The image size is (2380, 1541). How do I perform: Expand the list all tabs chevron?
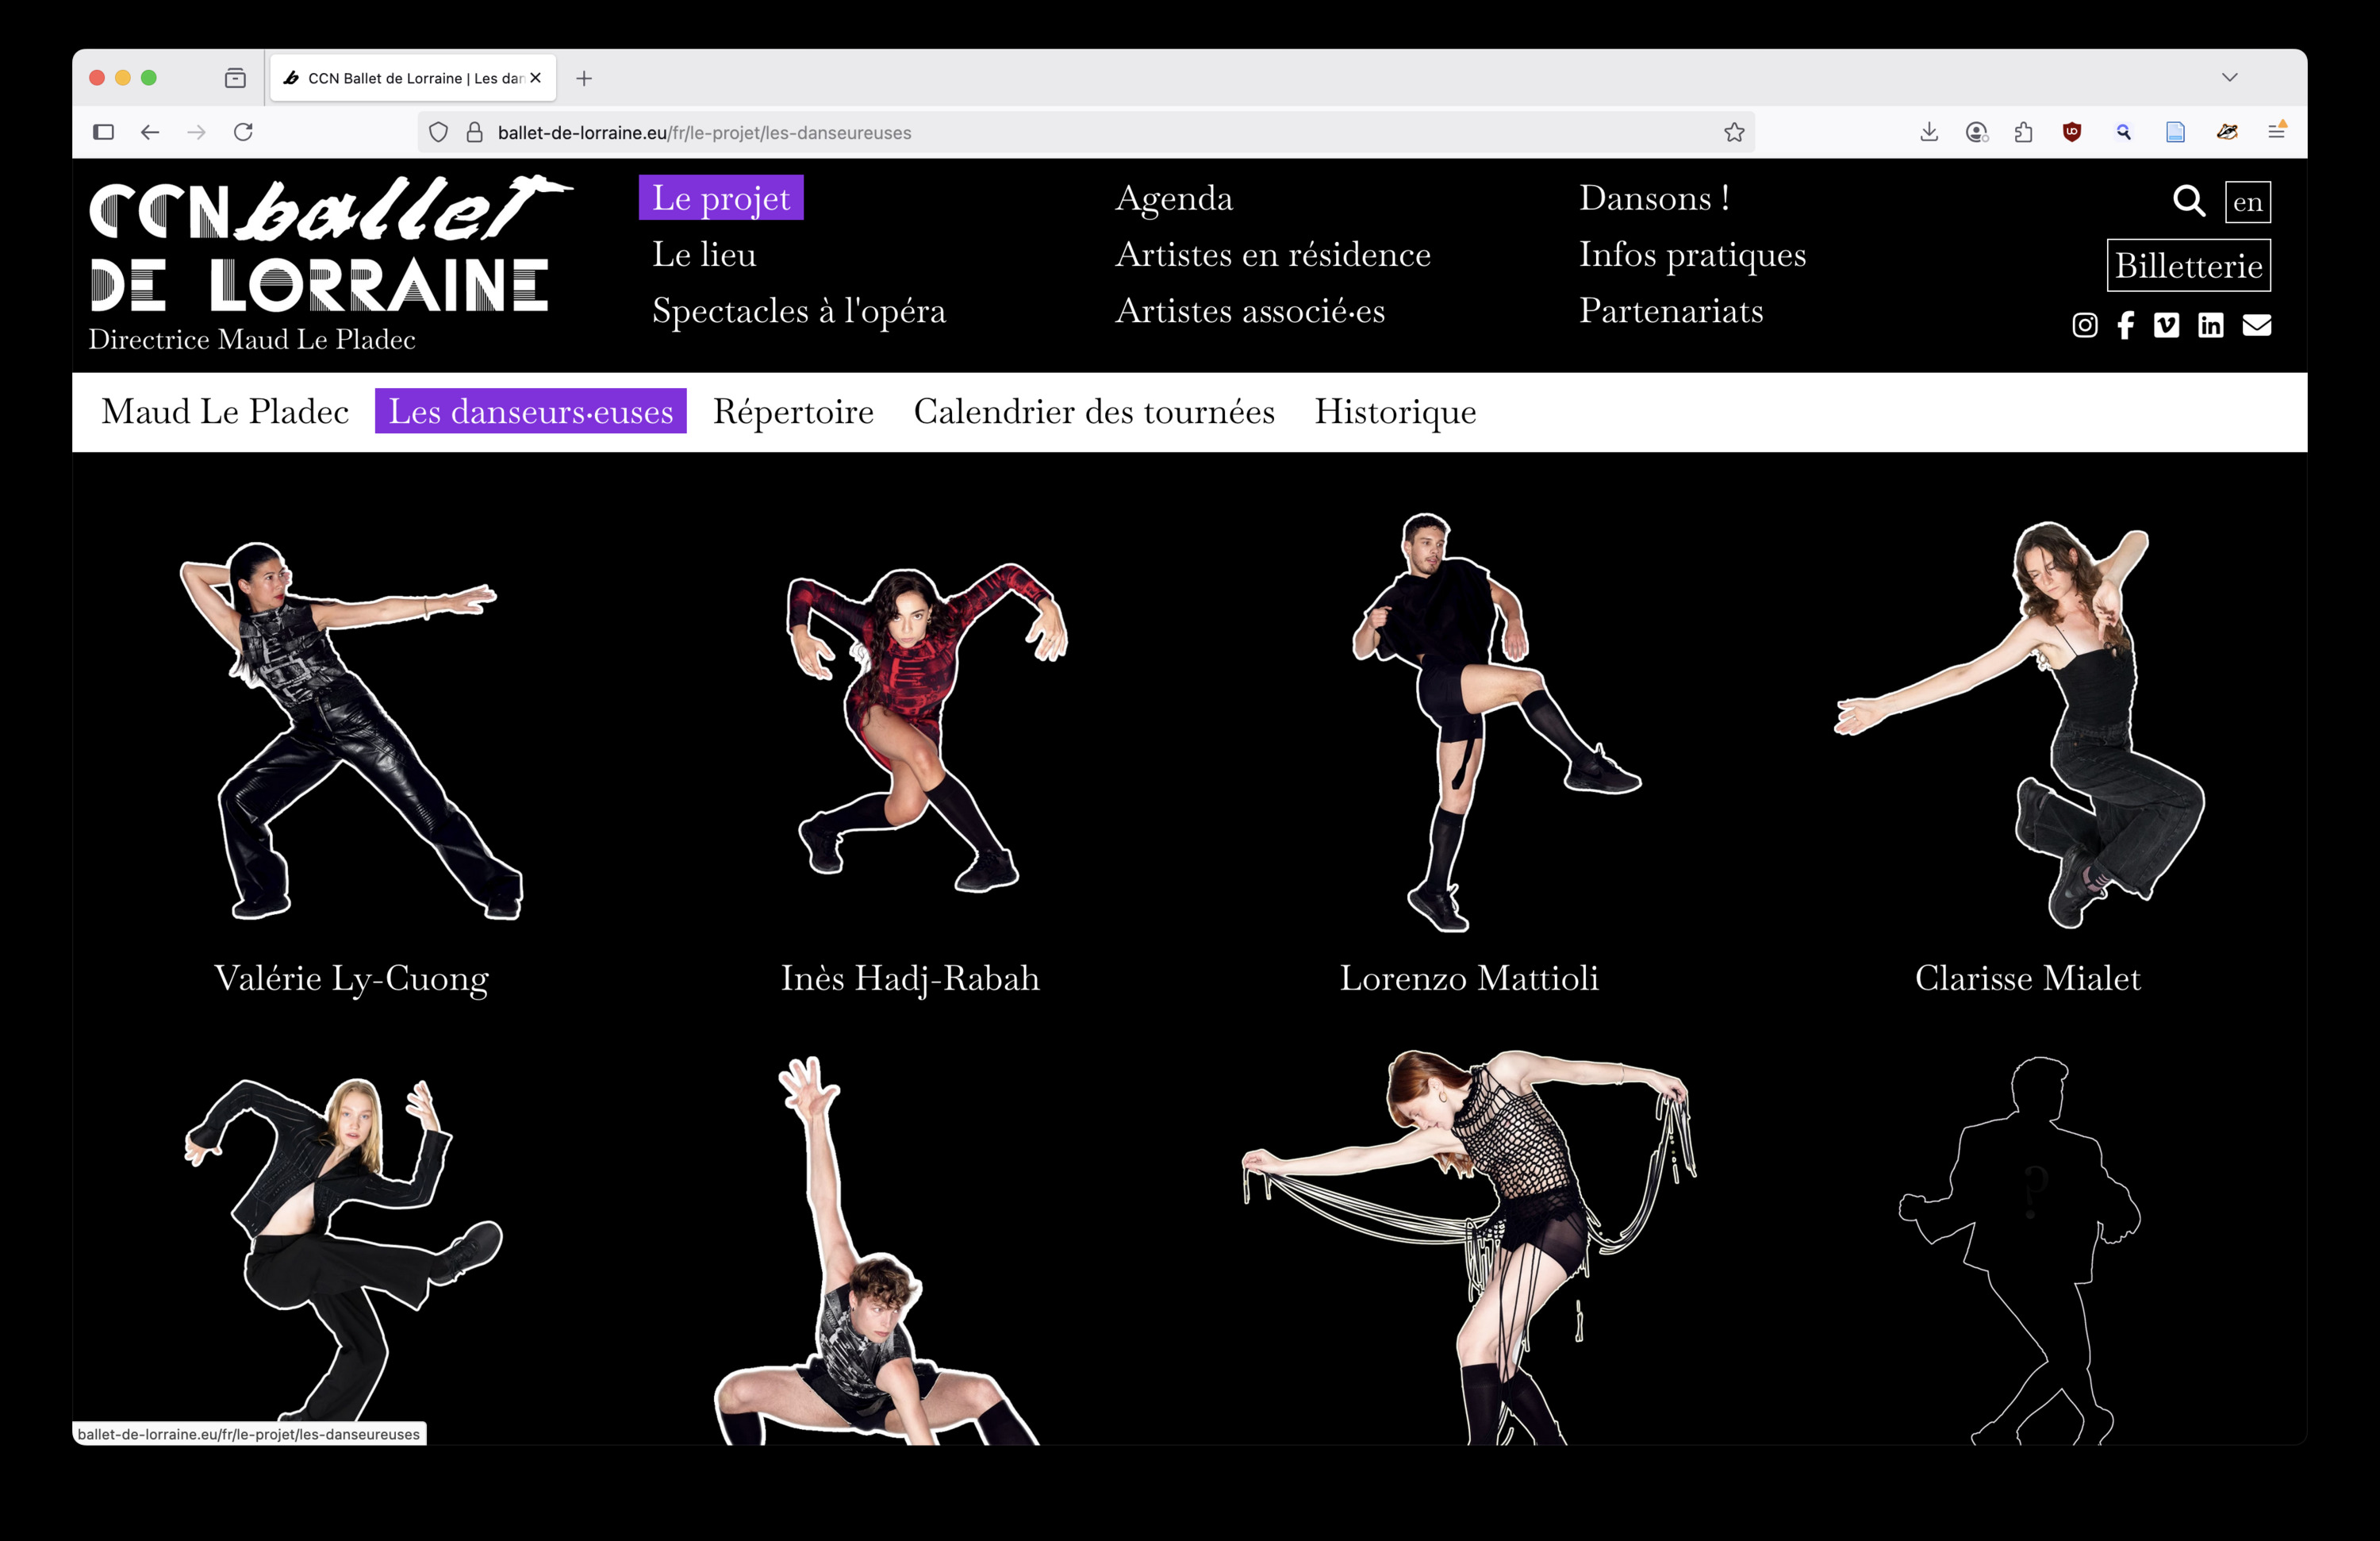coord(2229,78)
